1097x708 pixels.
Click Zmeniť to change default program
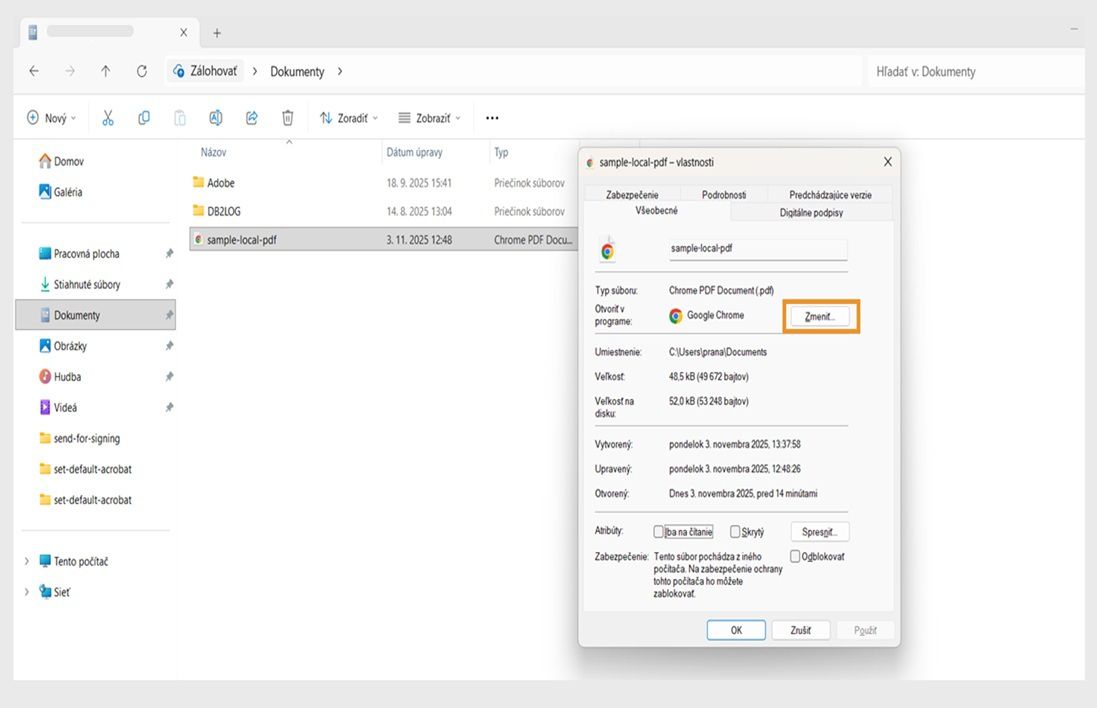point(820,316)
